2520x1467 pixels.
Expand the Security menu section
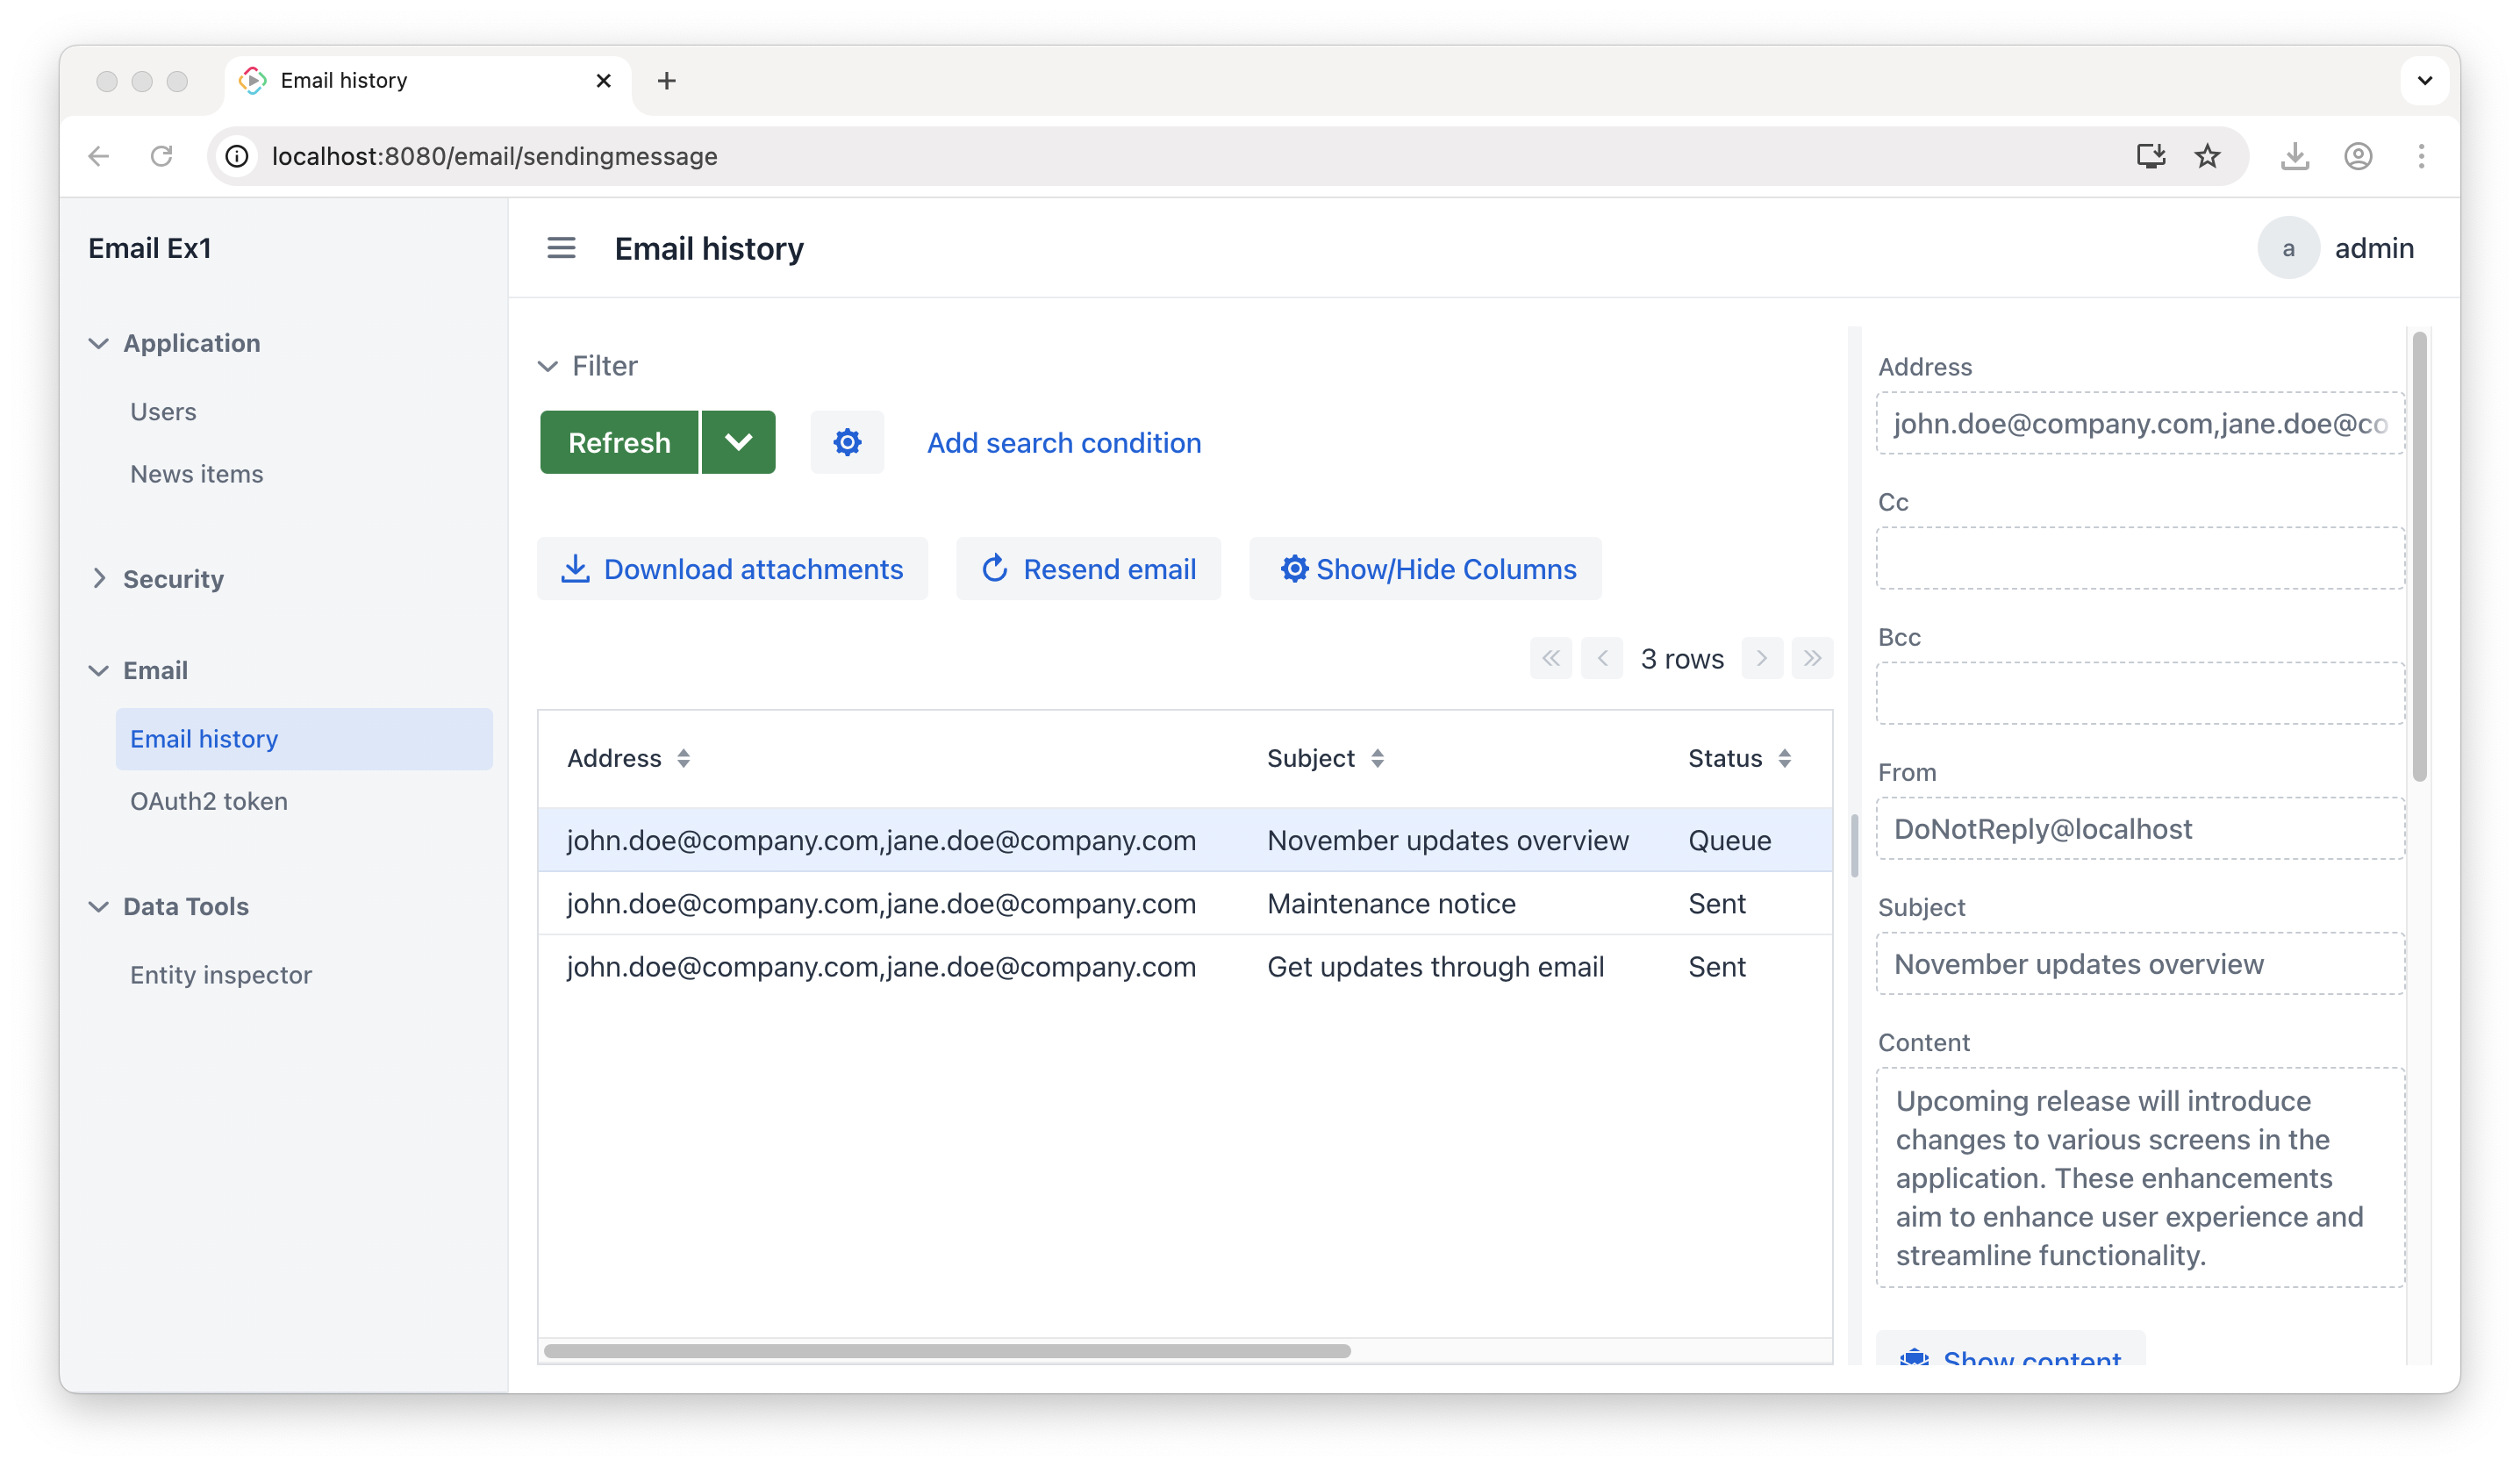pyautogui.click(x=173, y=579)
